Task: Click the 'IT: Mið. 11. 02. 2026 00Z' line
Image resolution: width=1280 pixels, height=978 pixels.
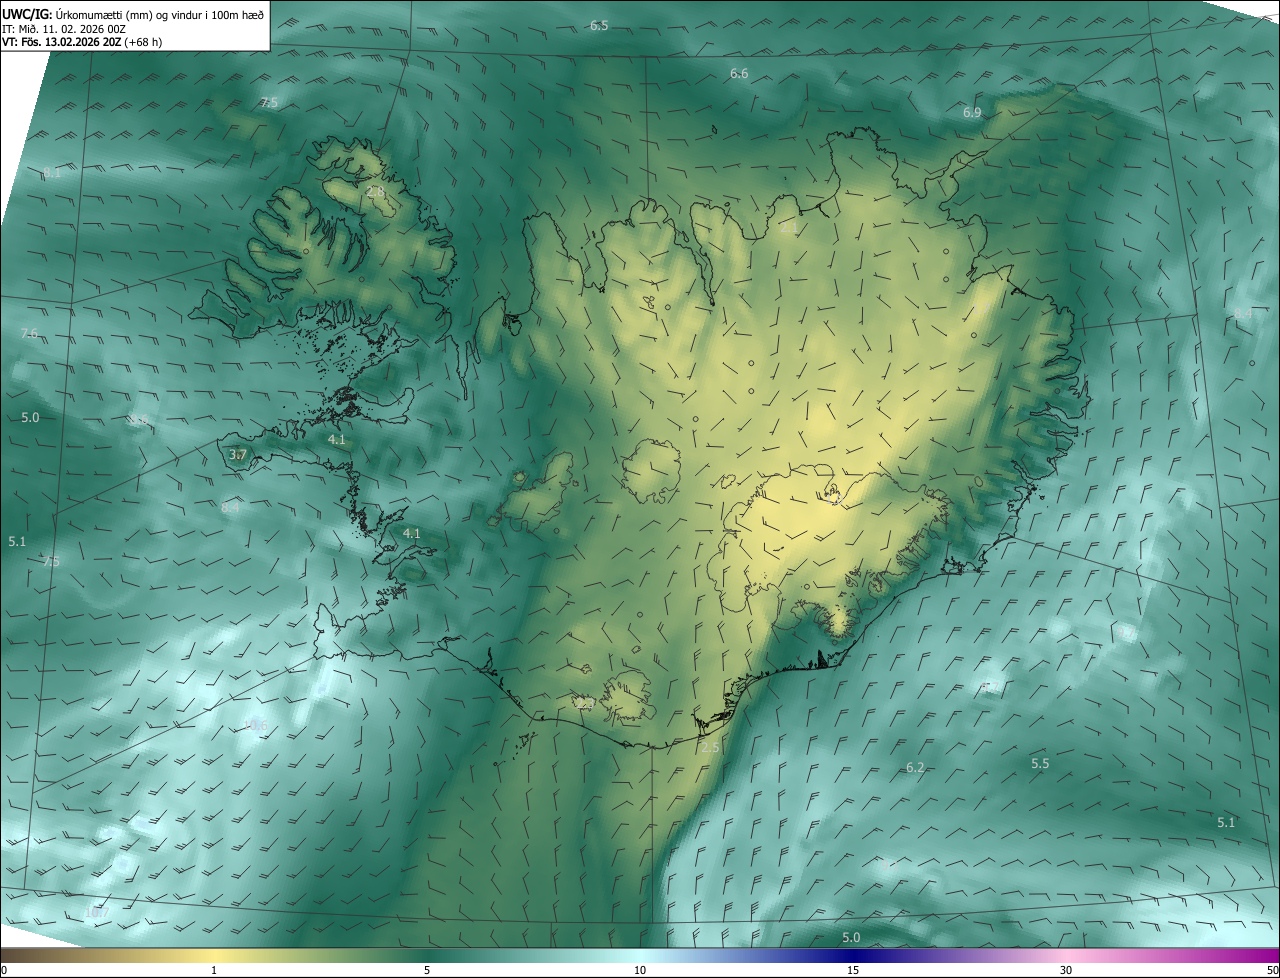Action: tap(64, 28)
